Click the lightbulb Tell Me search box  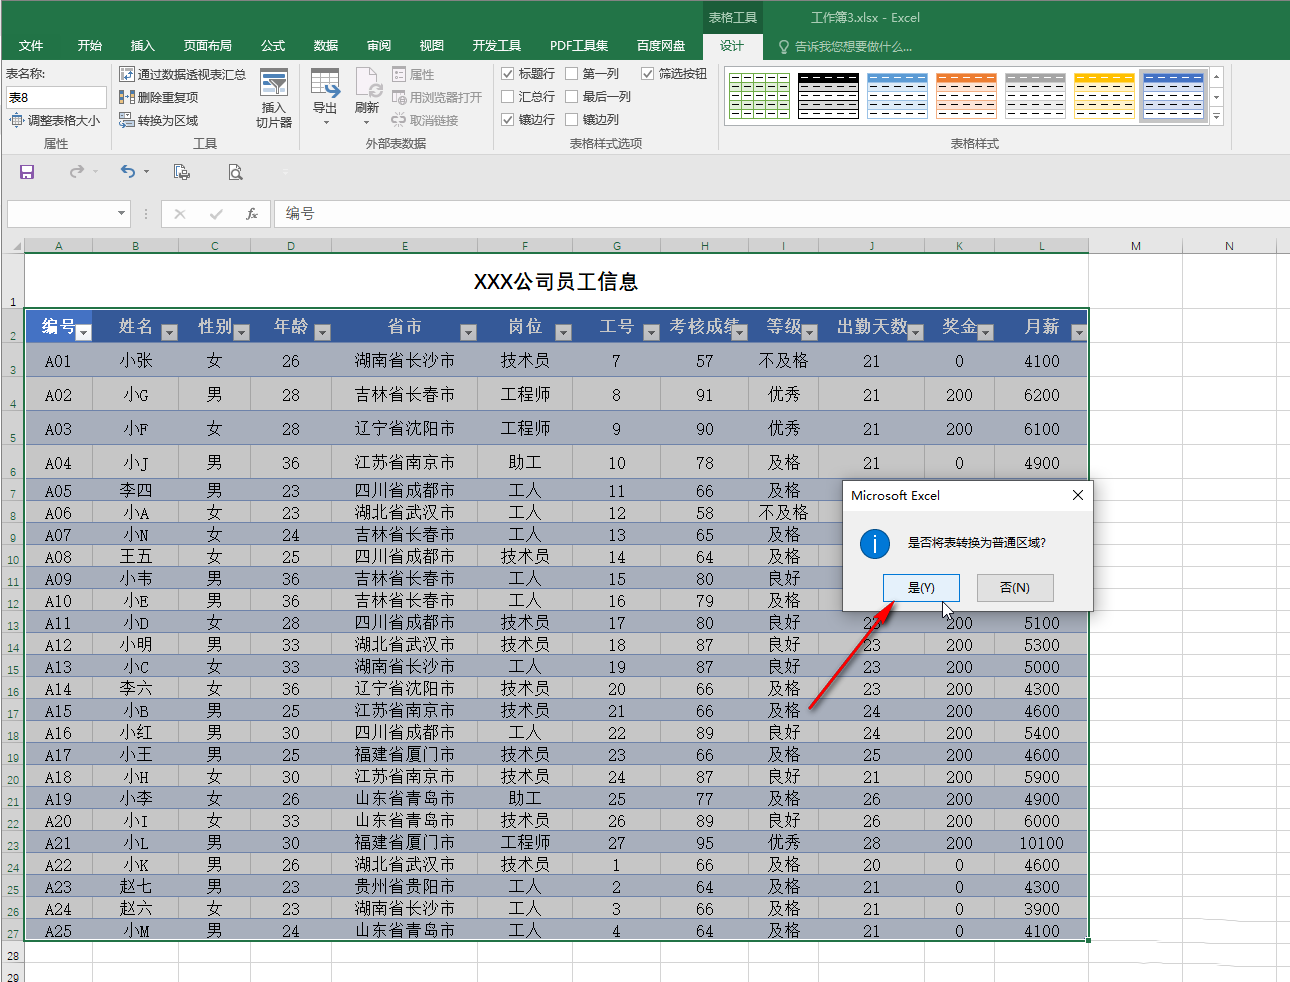pyautogui.click(x=845, y=46)
